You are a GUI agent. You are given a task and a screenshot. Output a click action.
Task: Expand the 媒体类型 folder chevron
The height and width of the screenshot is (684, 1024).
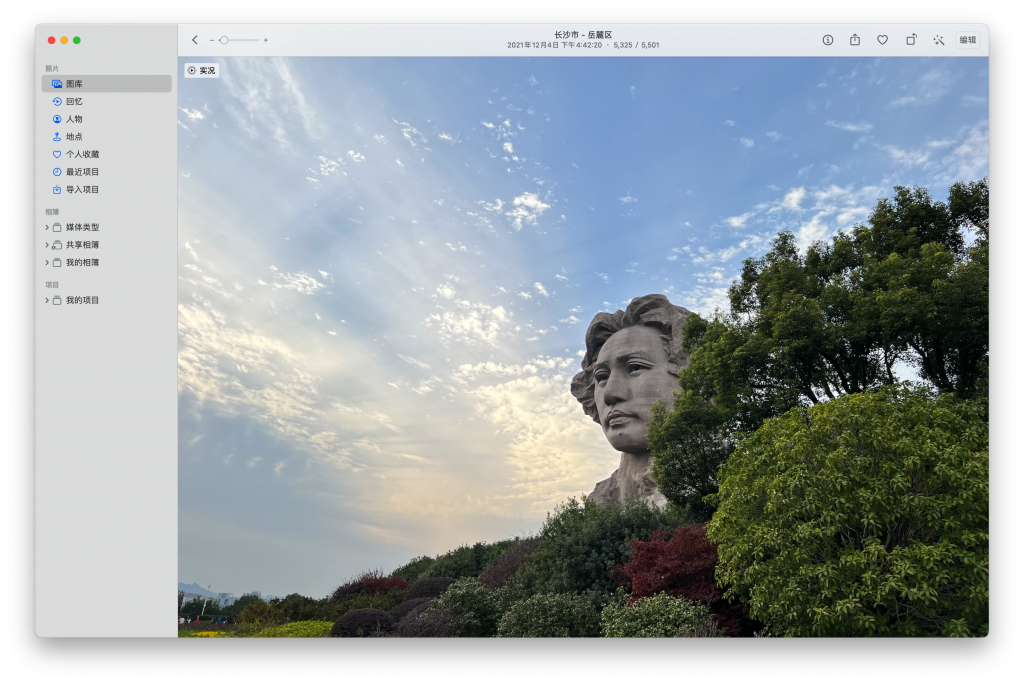point(47,227)
